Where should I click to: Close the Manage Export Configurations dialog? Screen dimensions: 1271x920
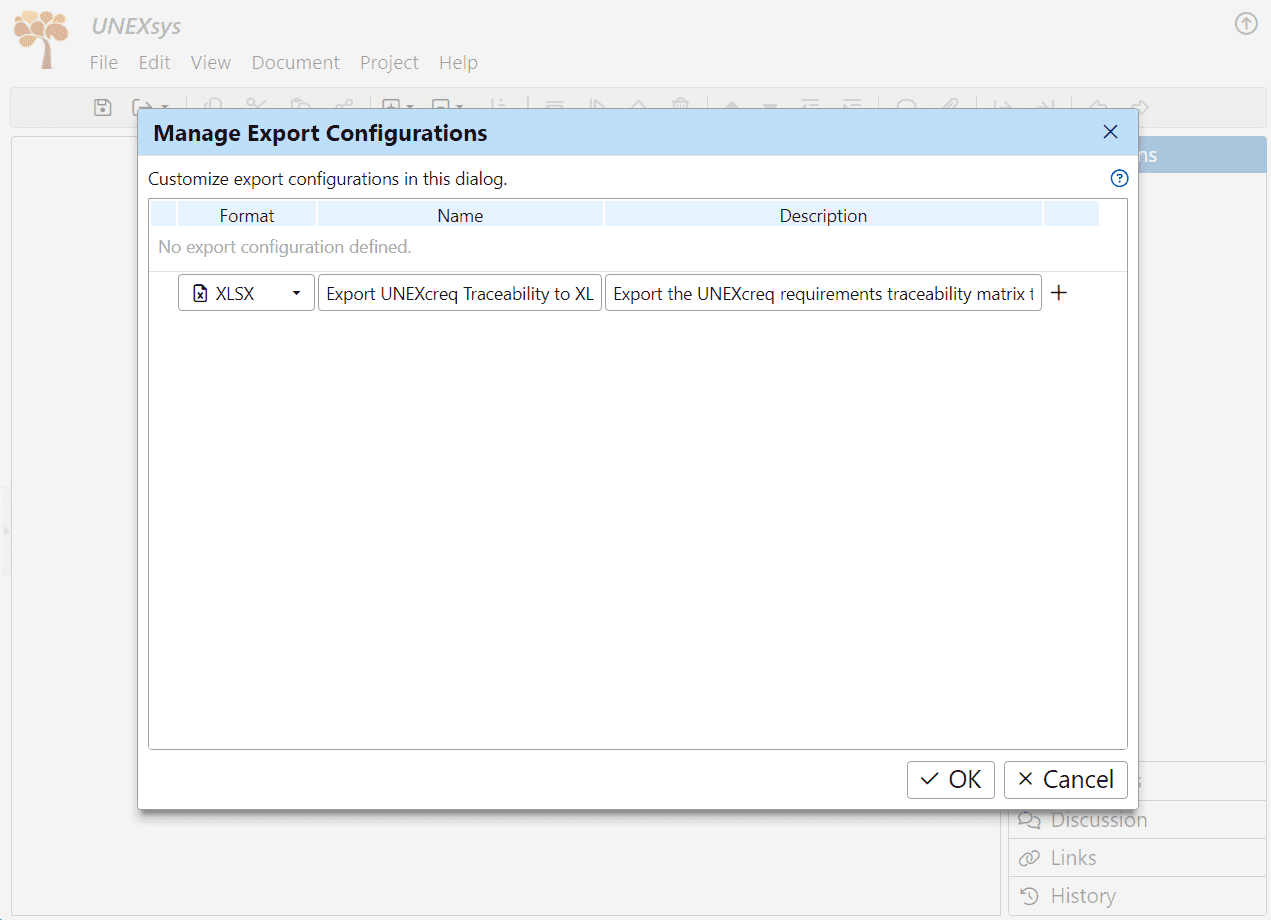[x=1110, y=132]
